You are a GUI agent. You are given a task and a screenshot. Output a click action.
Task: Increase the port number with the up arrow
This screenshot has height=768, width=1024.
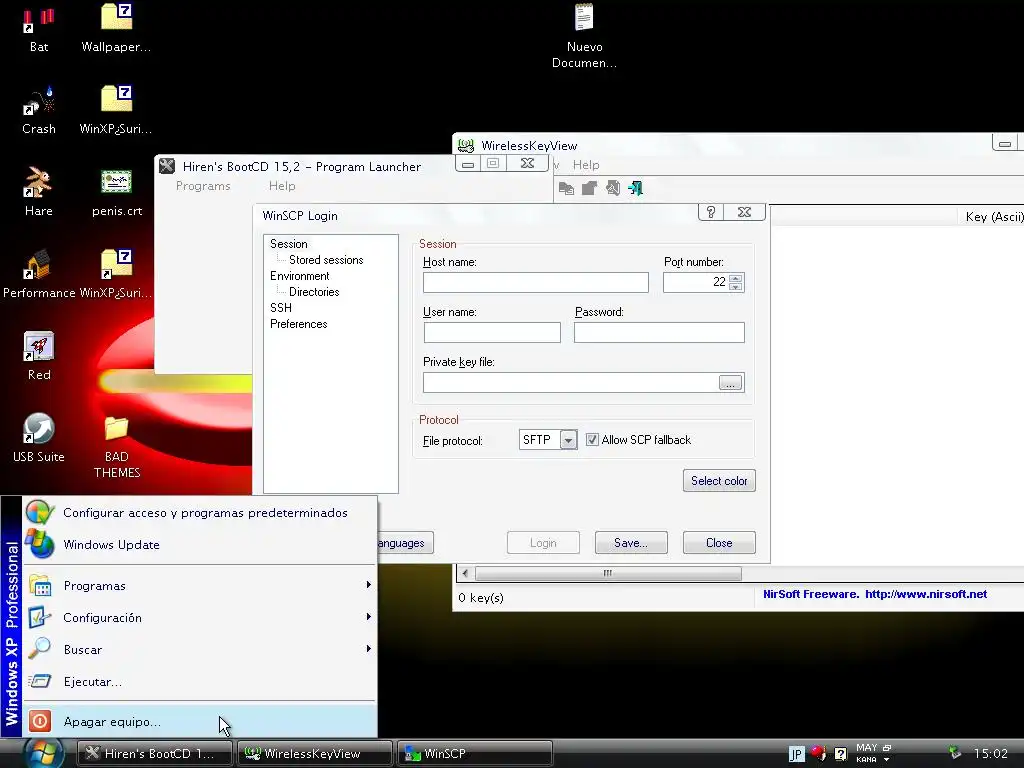[736, 278]
